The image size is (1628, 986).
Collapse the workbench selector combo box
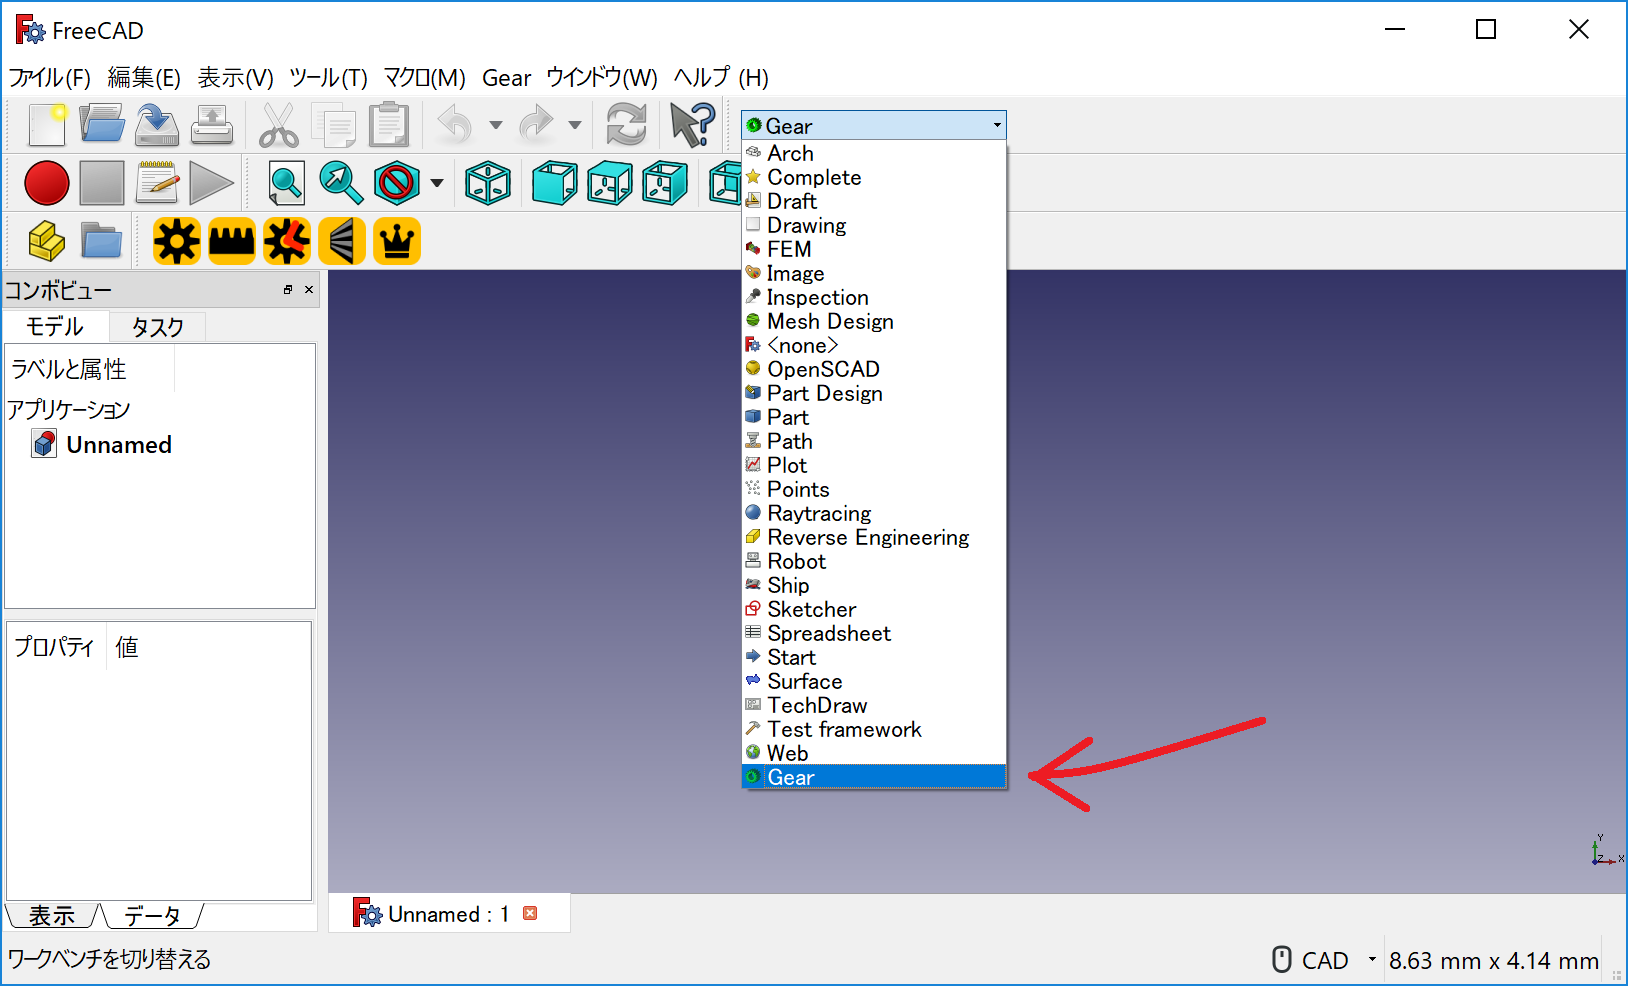pos(874,125)
